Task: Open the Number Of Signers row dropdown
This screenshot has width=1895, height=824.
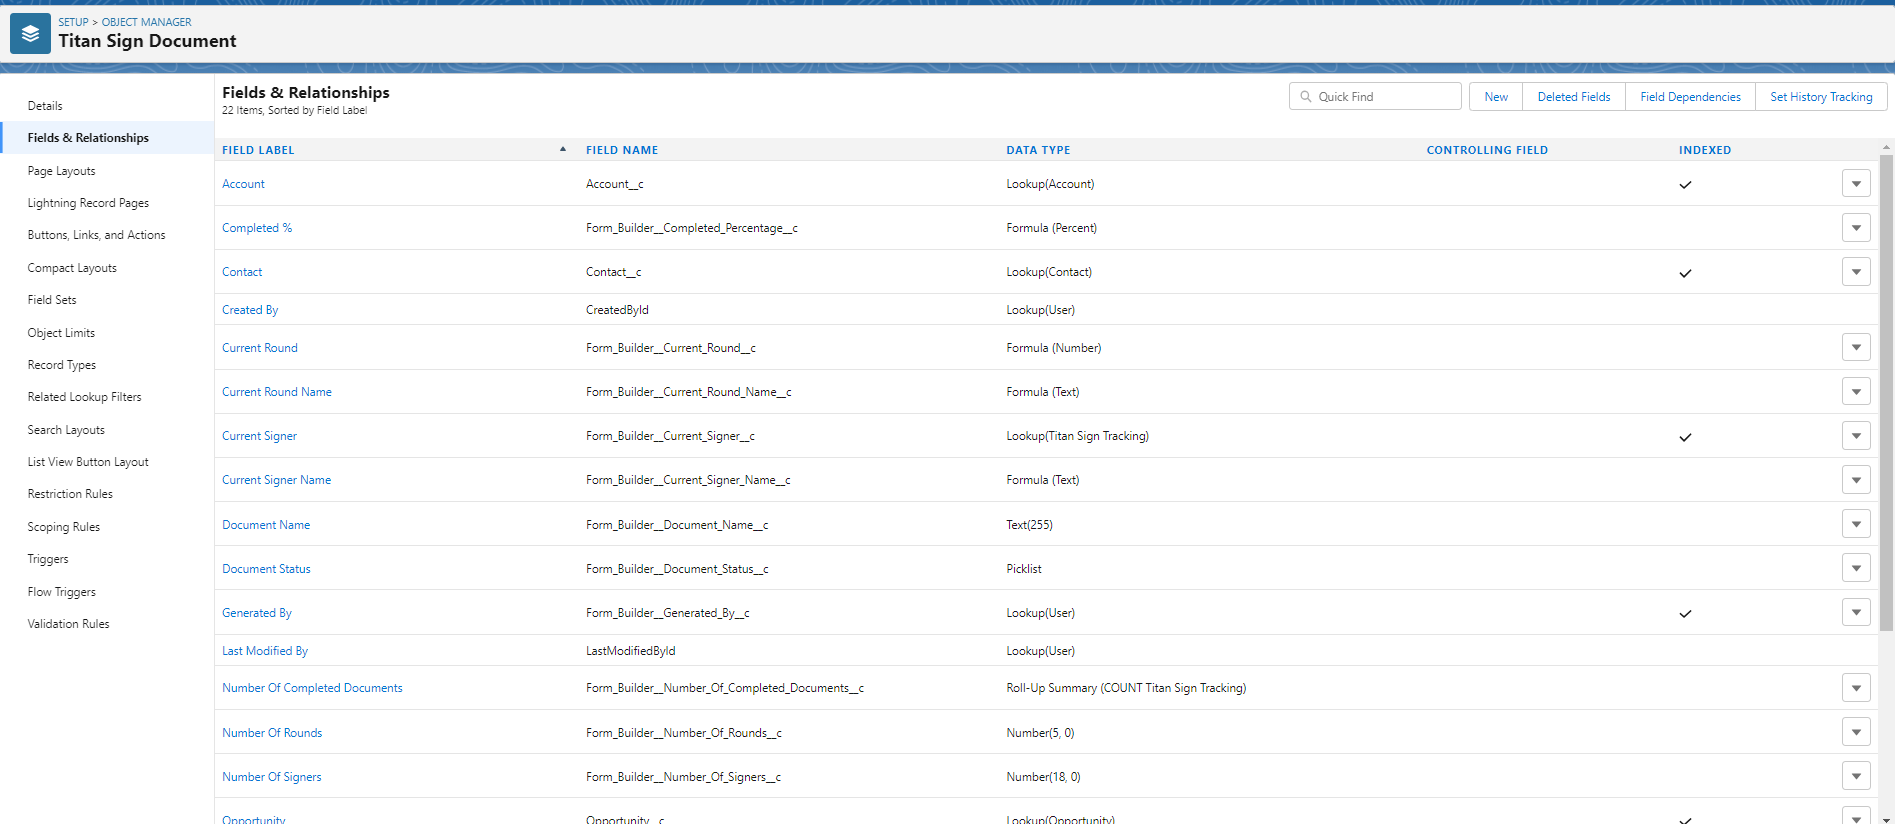Action: coord(1856,777)
